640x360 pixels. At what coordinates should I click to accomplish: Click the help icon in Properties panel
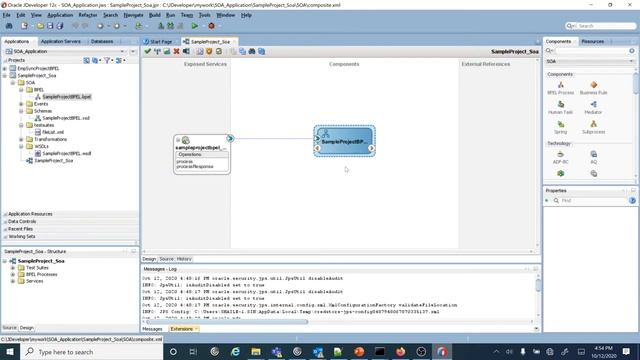[632, 200]
